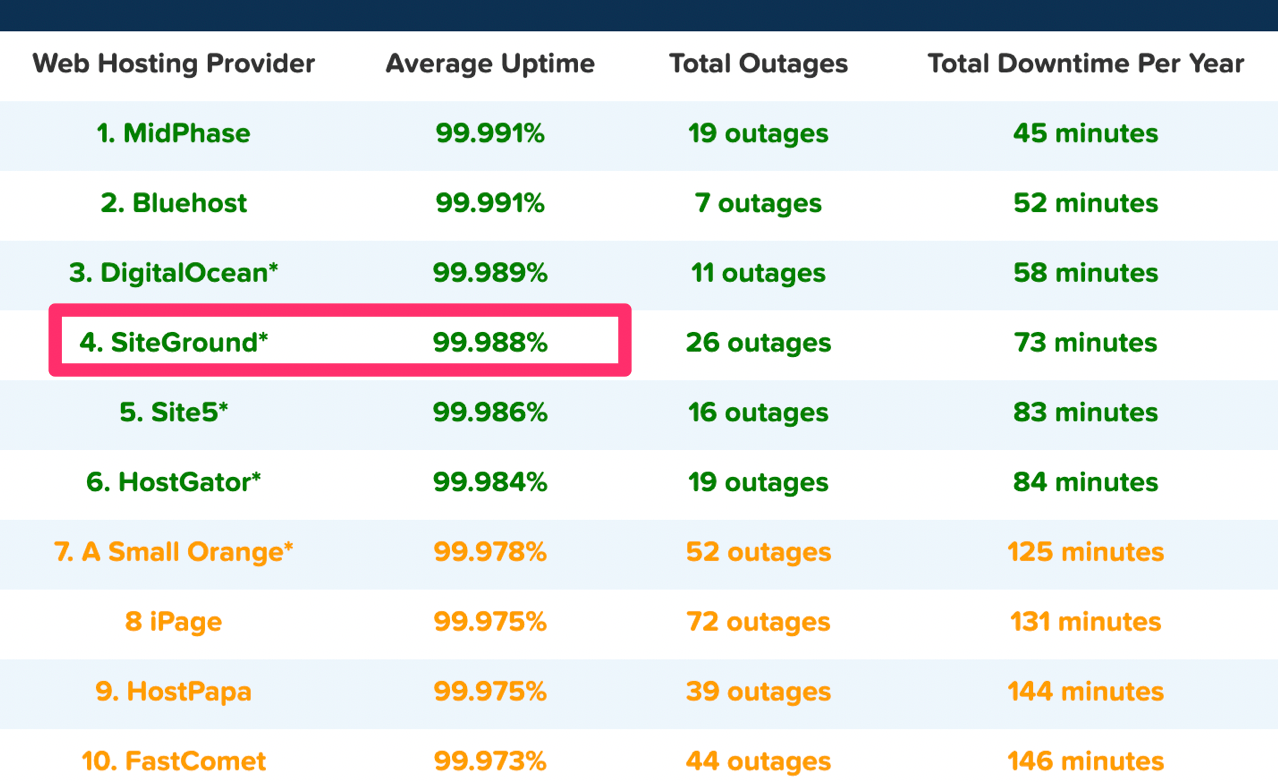Click the Total Downtime Per Year header

(x=1086, y=64)
